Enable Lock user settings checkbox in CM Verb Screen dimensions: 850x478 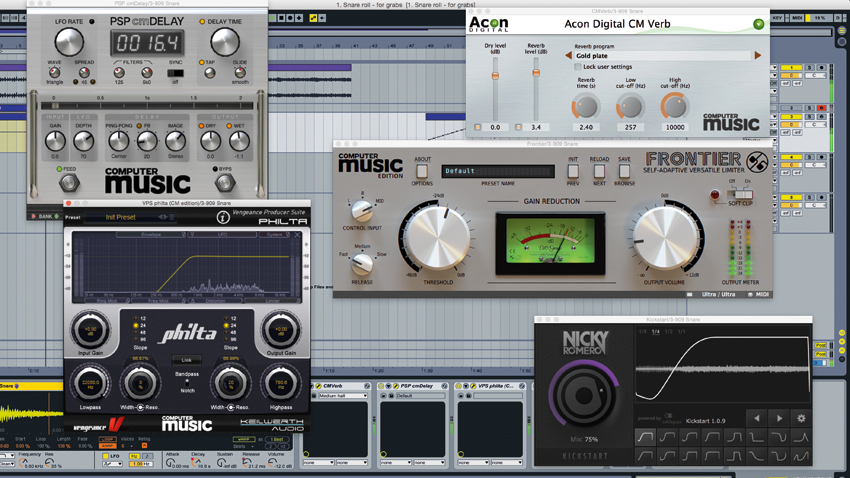pyautogui.click(x=578, y=67)
